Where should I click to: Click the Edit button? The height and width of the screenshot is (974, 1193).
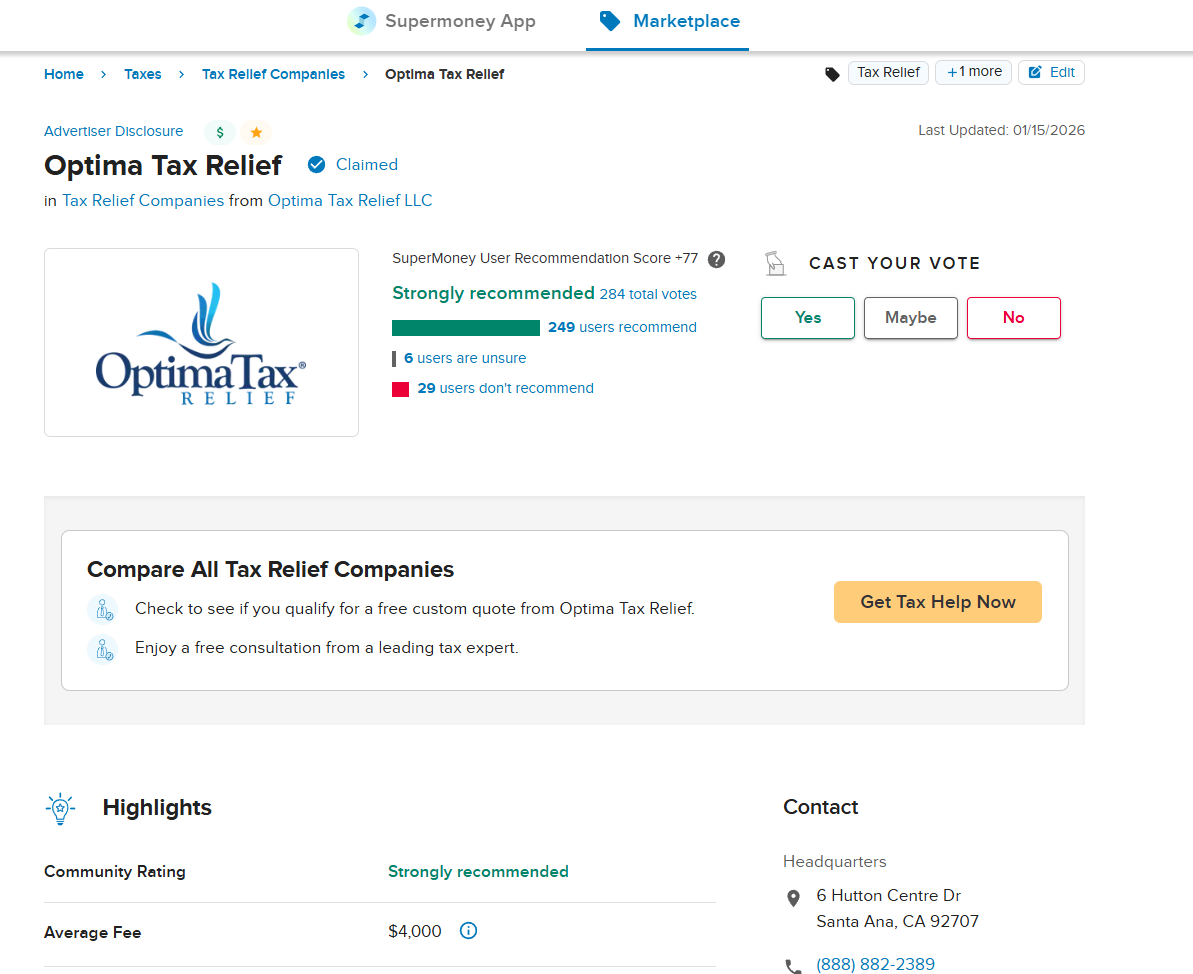pos(1051,72)
